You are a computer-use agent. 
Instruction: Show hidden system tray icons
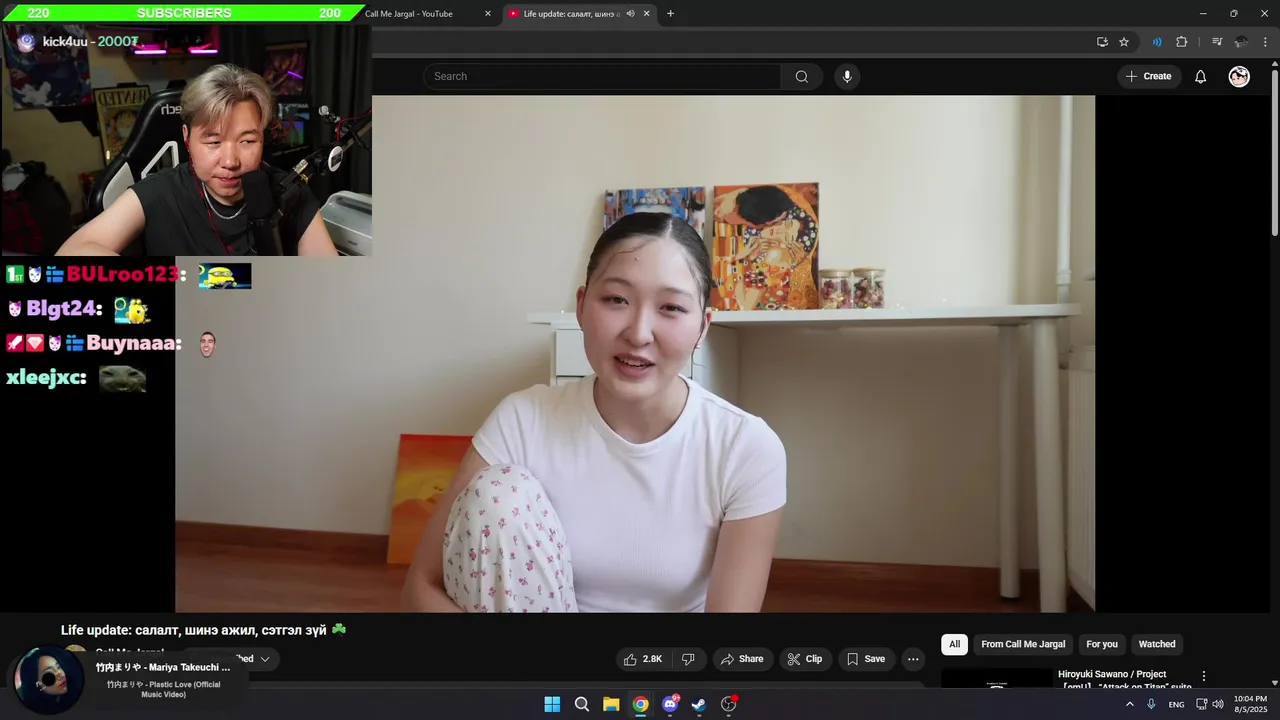[x=1130, y=704]
